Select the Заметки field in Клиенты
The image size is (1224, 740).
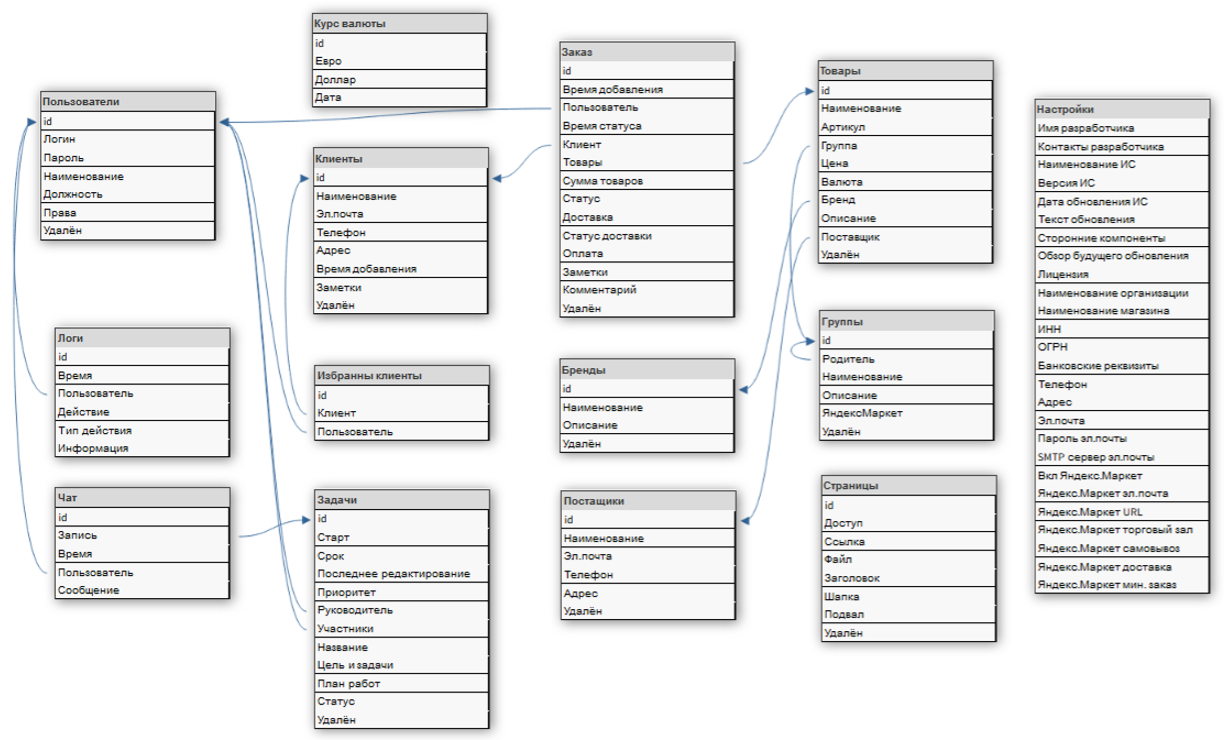(x=400, y=287)
